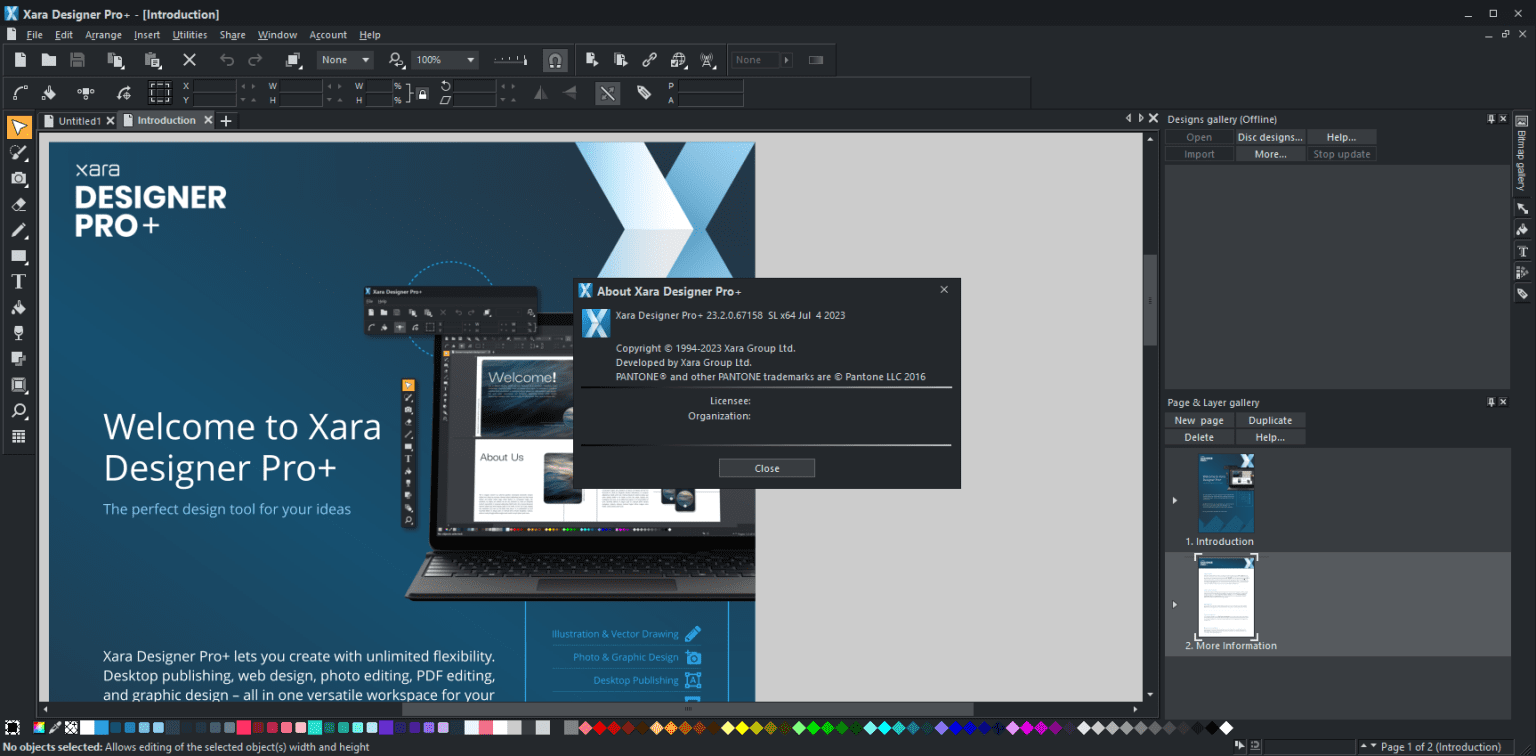Select the Rectangle shape tool
Screen dimensions: 1536x756
pos(18,256)
